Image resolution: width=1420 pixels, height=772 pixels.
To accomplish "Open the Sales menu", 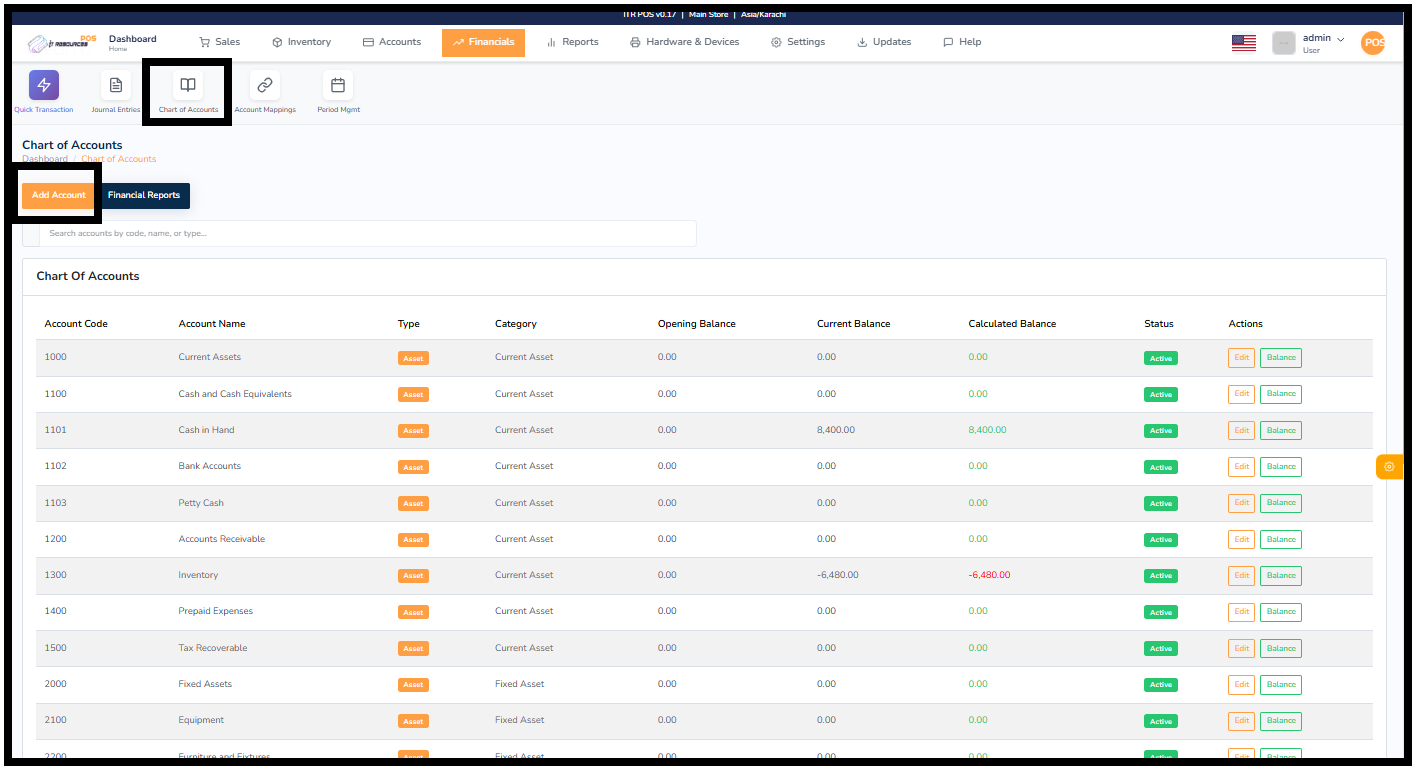I will pos(219,42).
